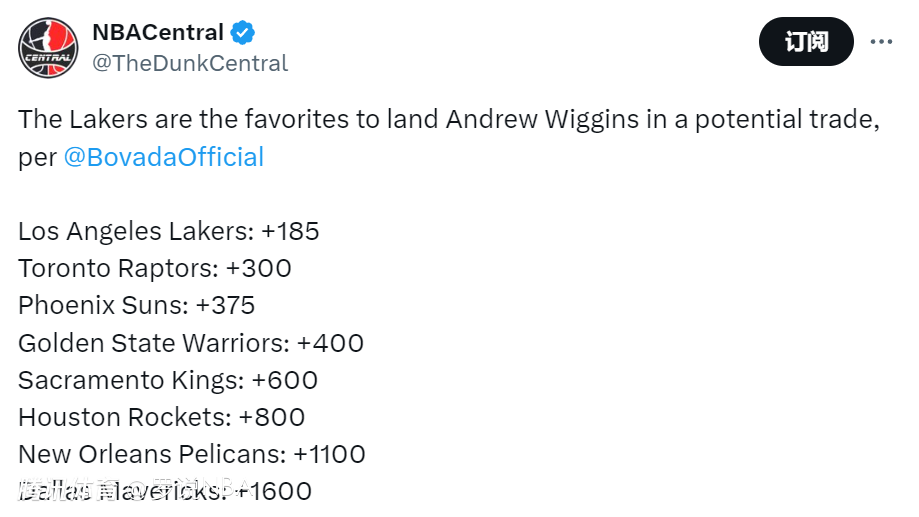
Task: Click the +1100 odds value
Action: click(x=329, y=454)
